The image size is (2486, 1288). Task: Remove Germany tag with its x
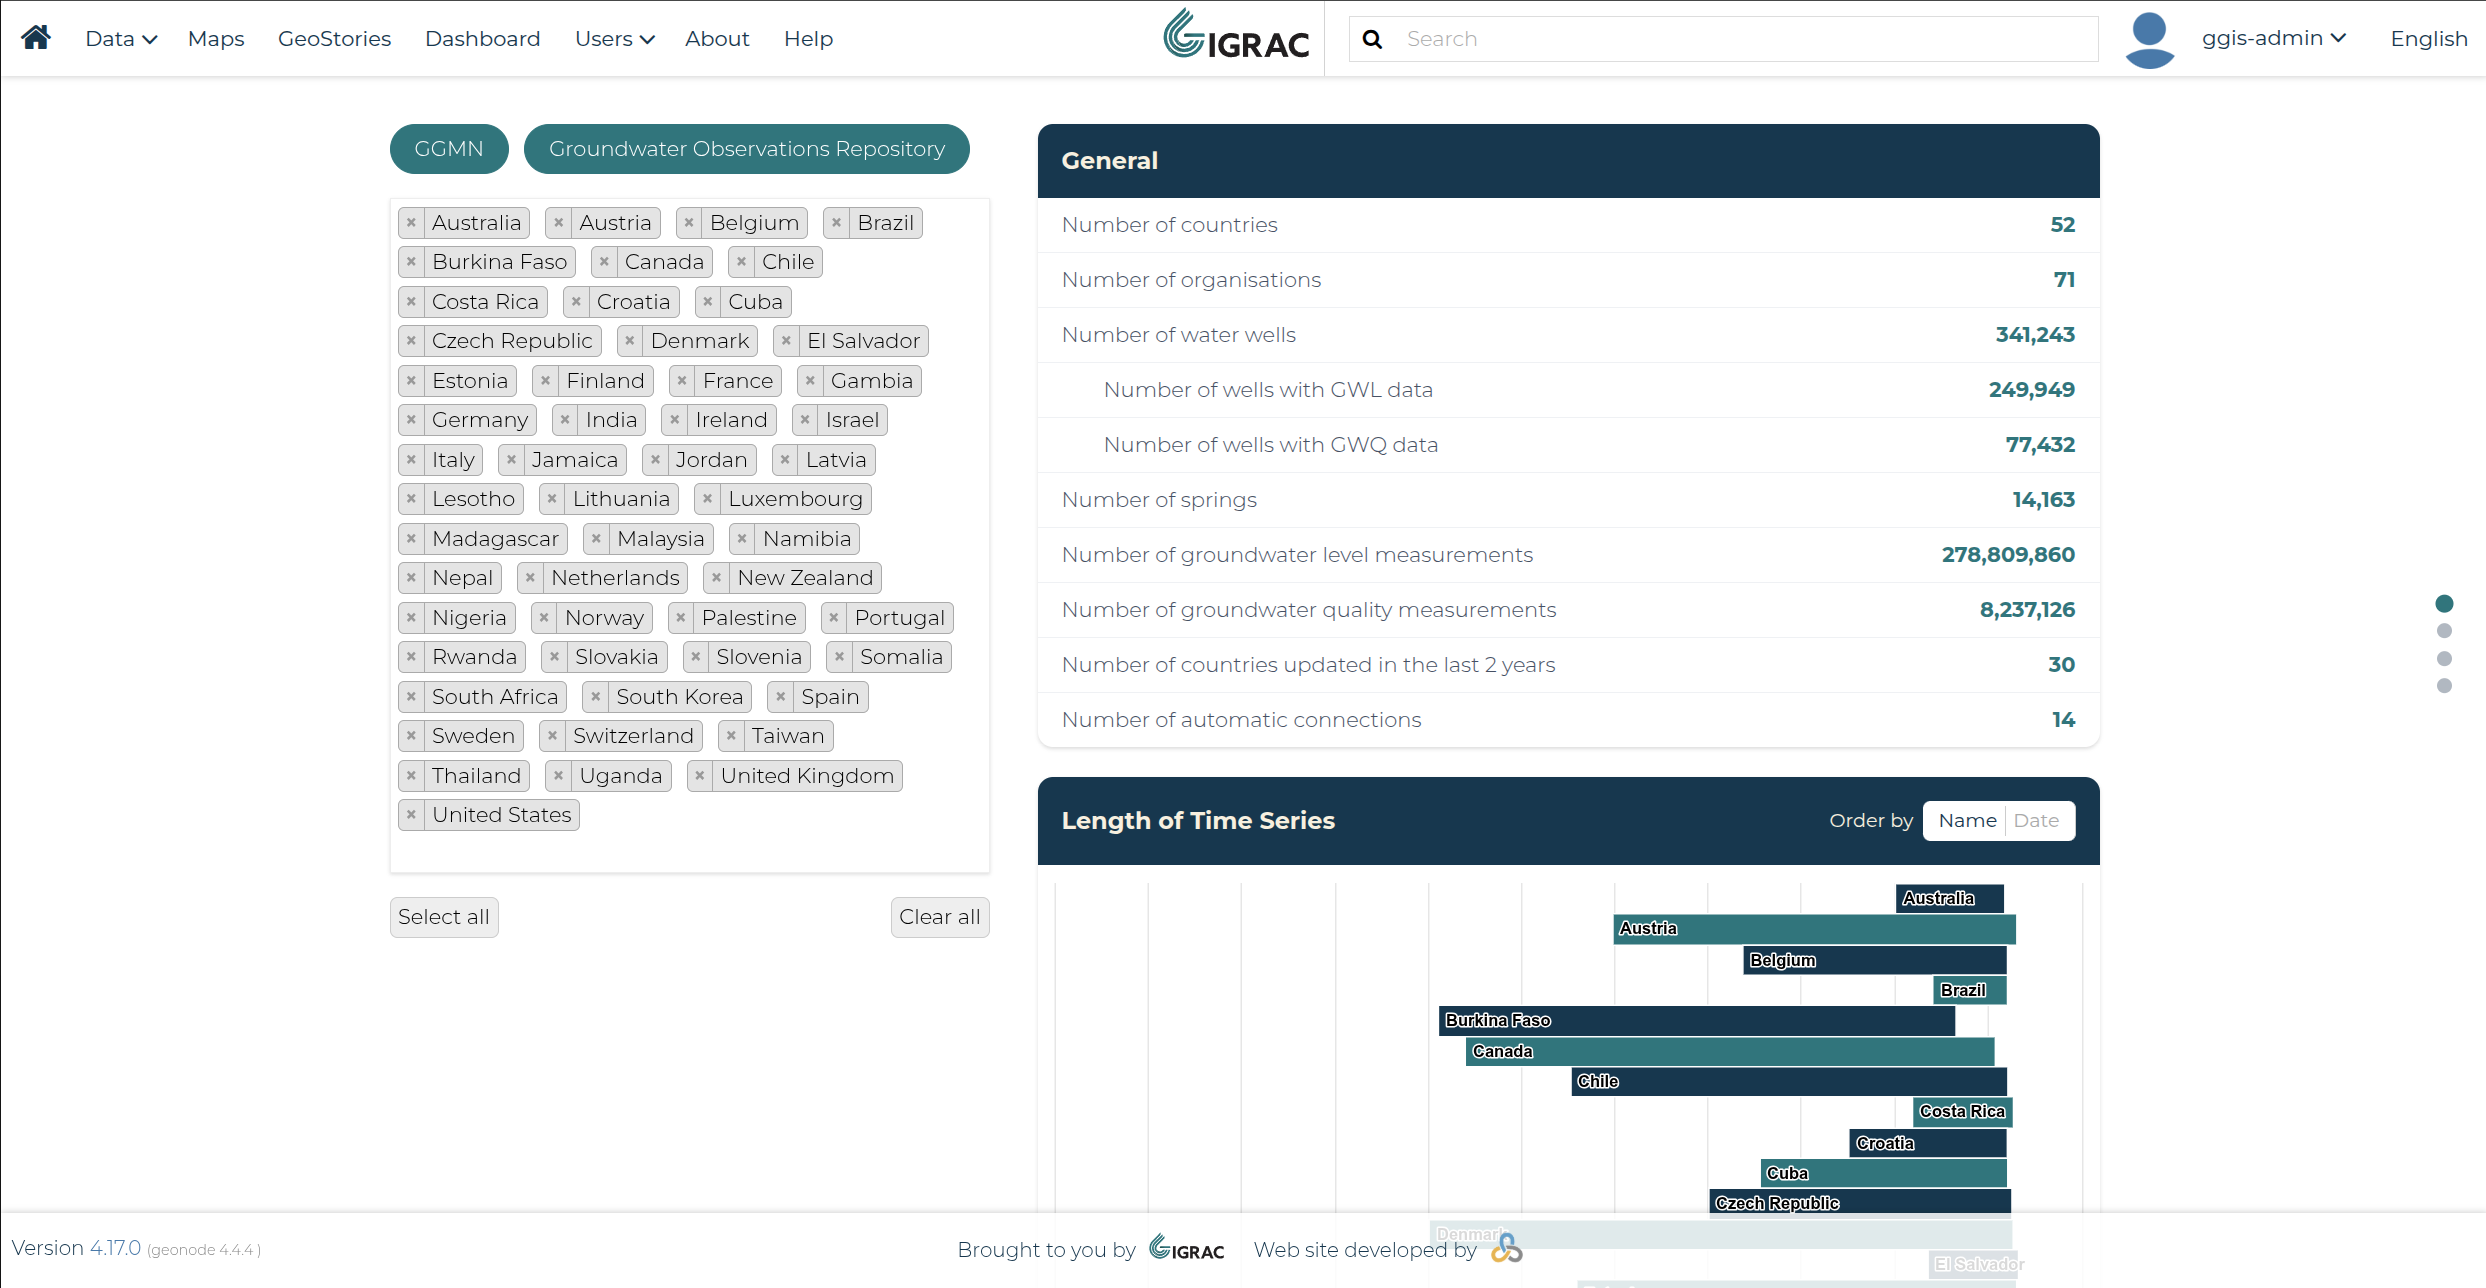tap(411, 420)
